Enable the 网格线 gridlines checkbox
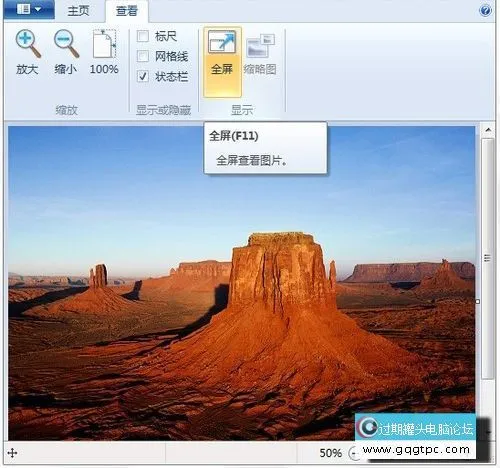 click(x=143, y=56)
